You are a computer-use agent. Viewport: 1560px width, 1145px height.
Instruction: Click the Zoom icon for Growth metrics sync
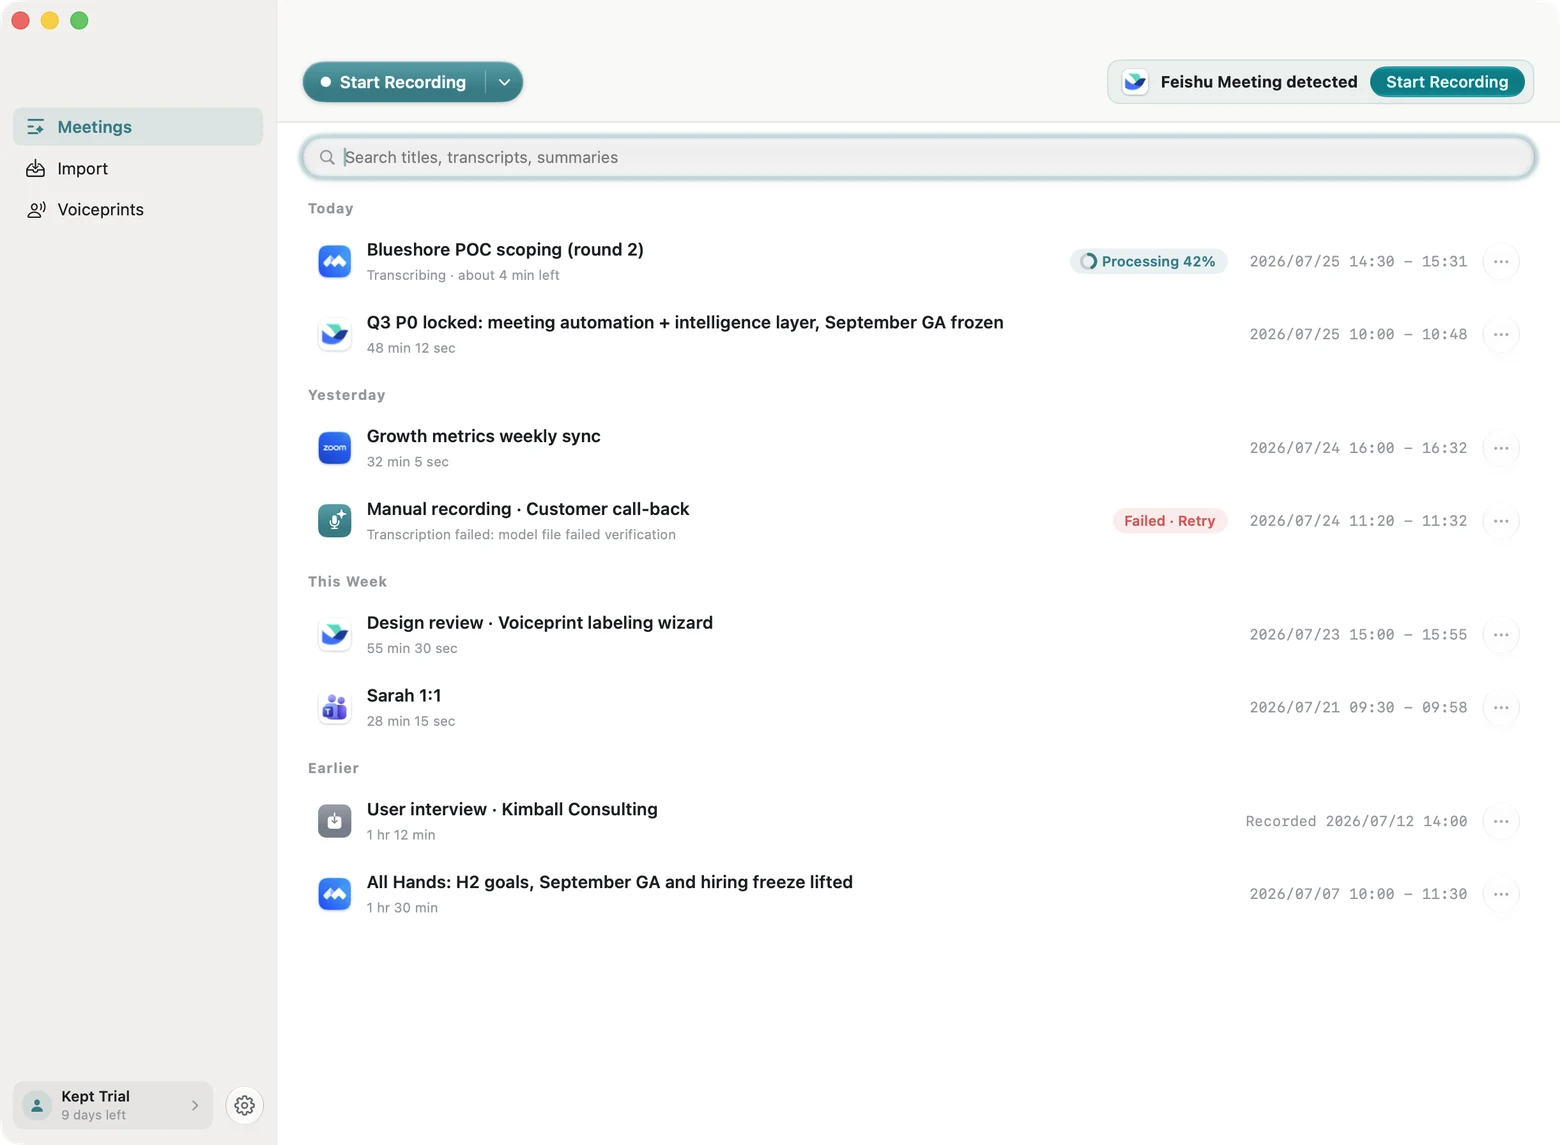pos(335,448)
